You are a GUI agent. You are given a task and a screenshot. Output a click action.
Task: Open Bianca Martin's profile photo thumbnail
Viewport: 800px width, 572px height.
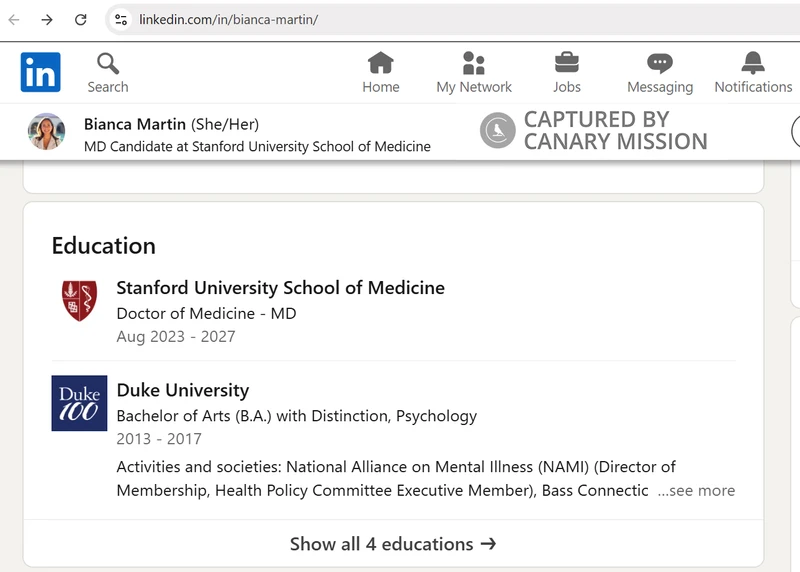tap(46, 132)
